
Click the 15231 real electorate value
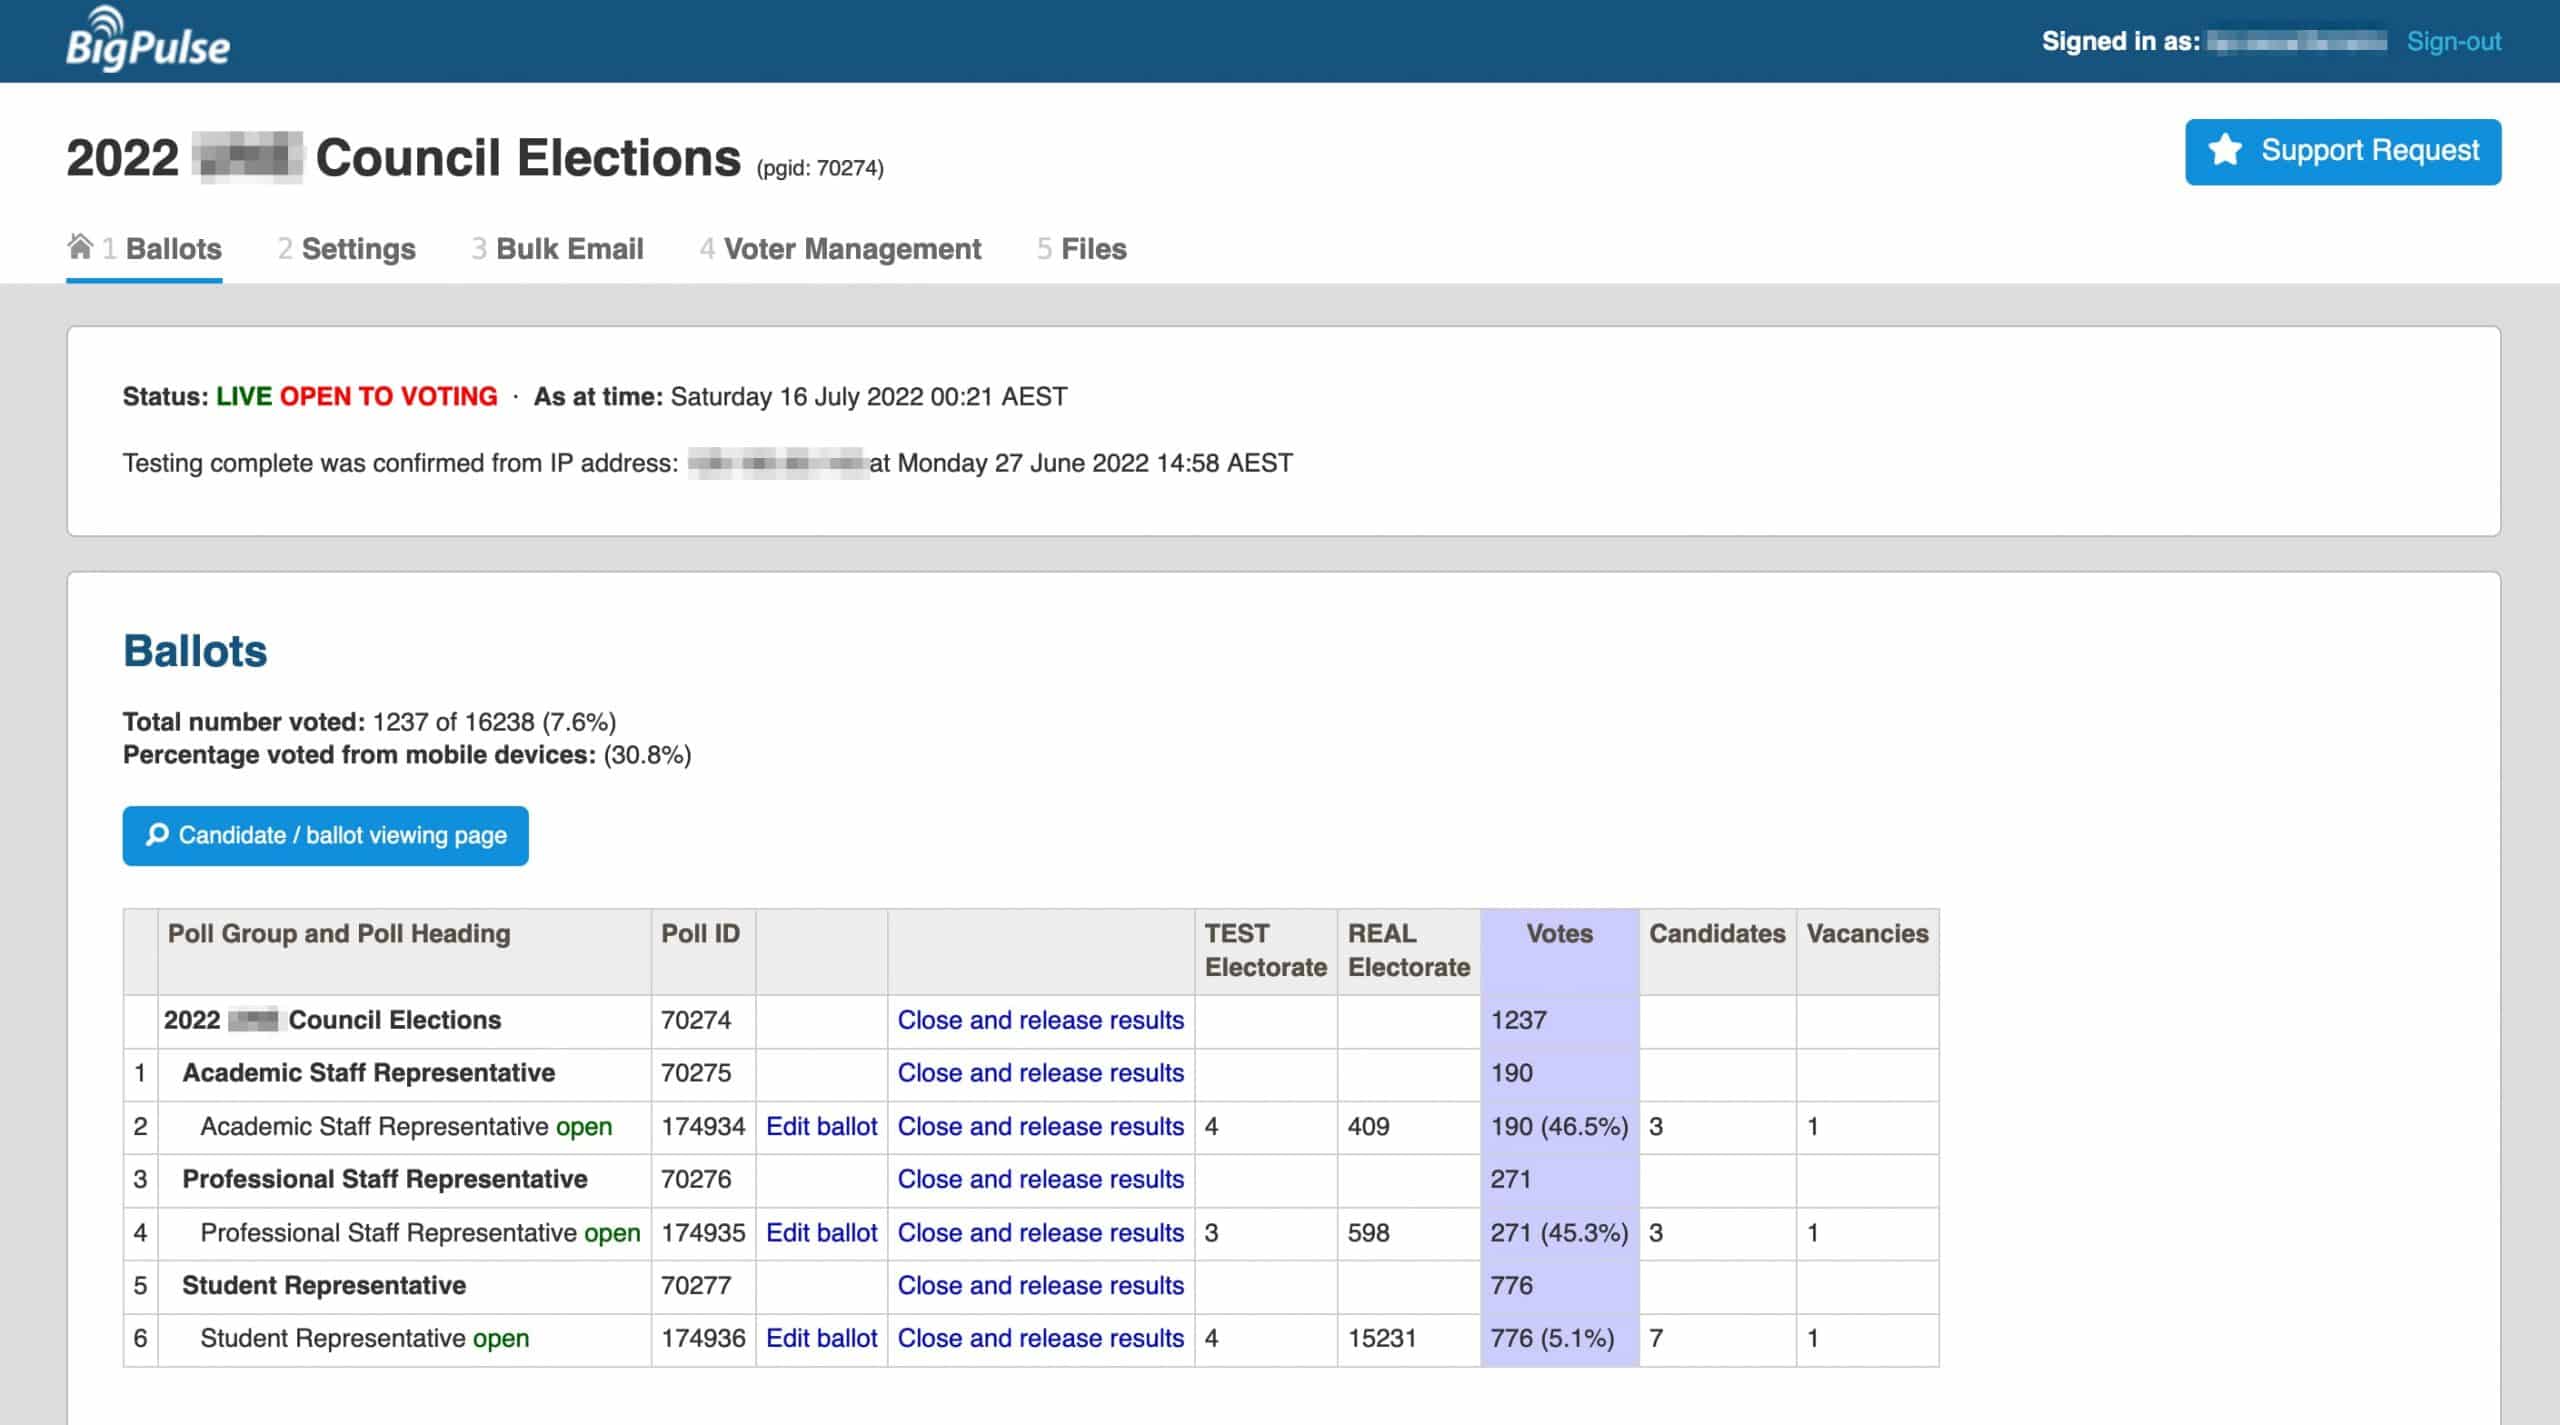click(x=1382, y=1339)
